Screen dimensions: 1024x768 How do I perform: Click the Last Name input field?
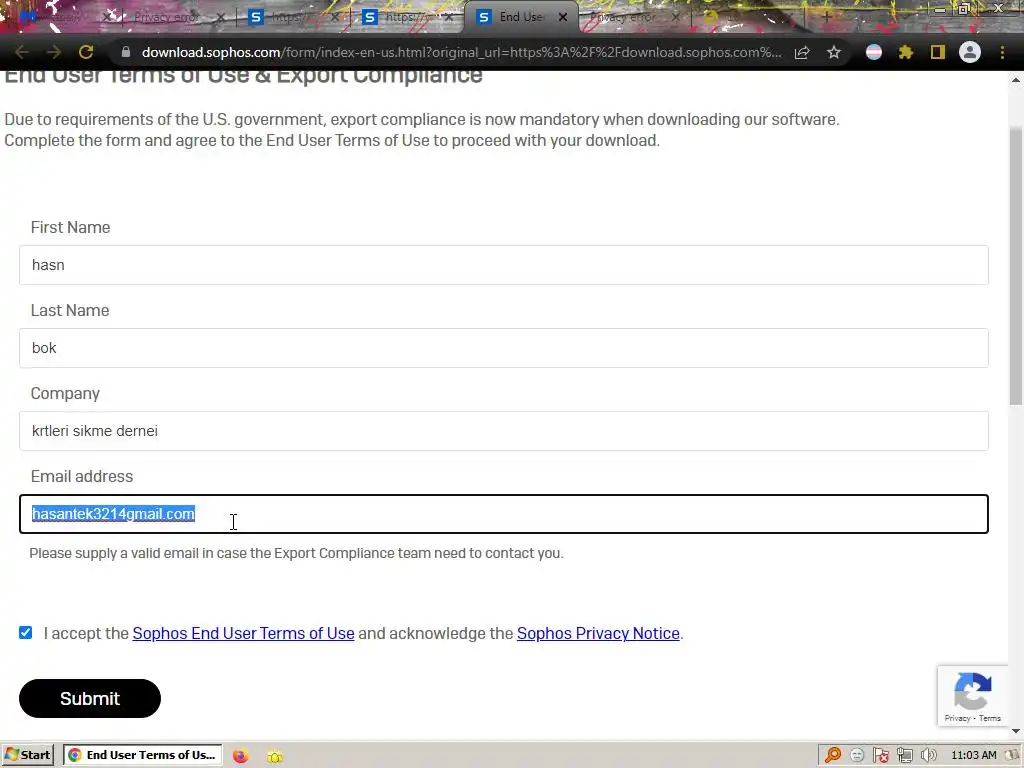coord(504,347)
